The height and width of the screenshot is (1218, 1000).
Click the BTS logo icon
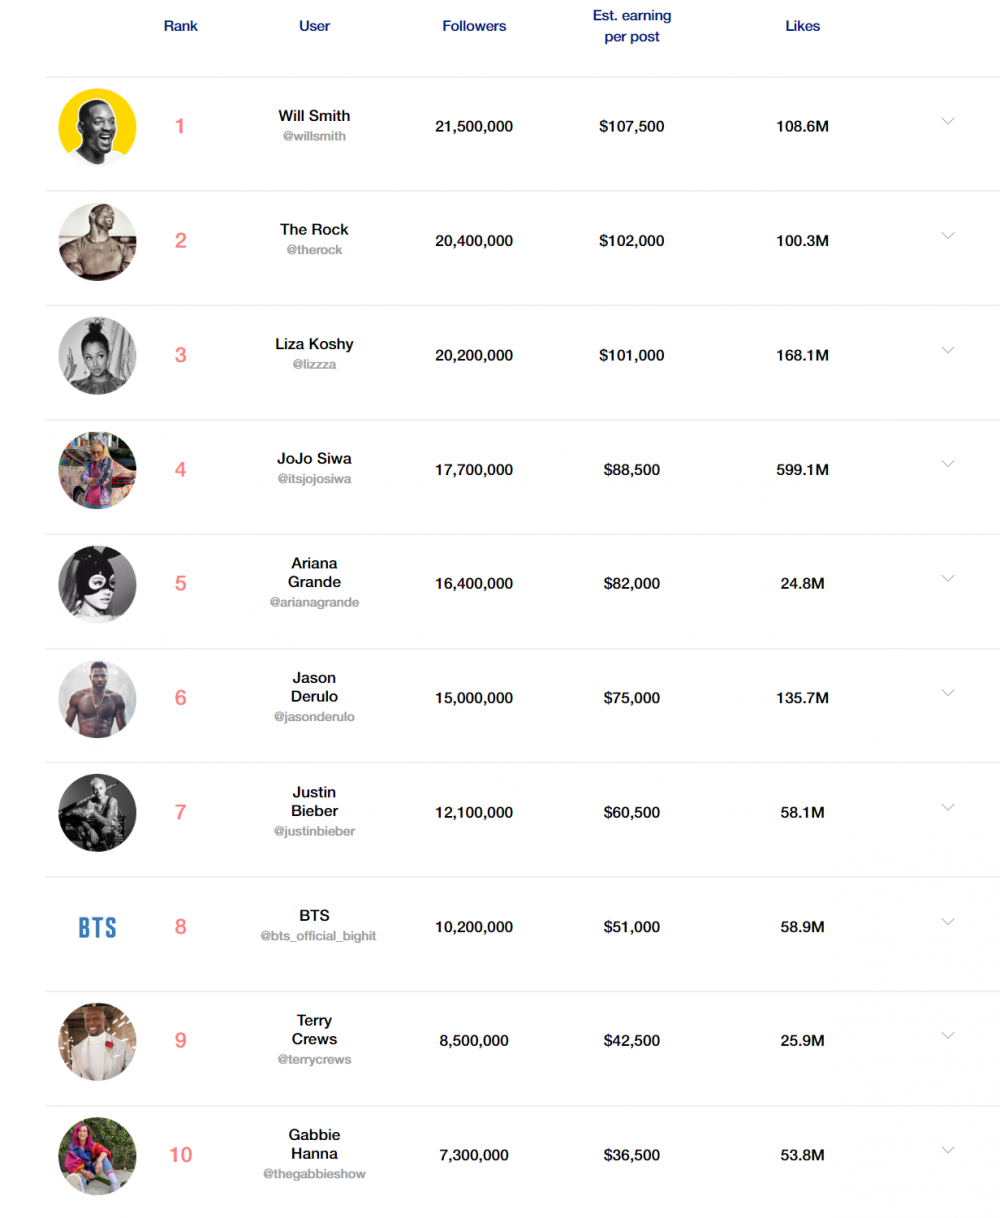97,928
